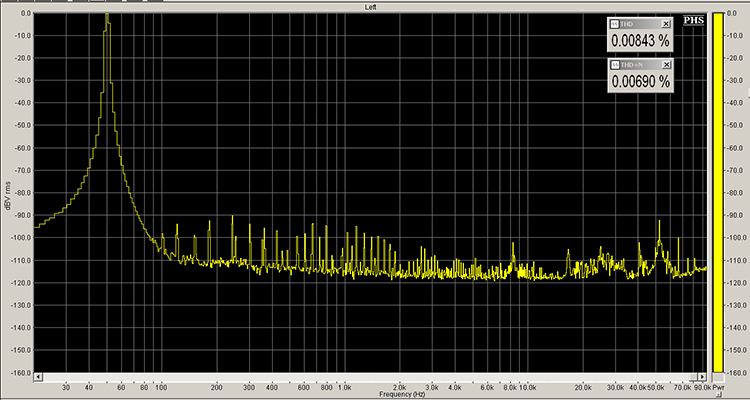The image size is (750, 400).
Task: Click the 0.00843 % THD value
Action: pos(641,41)
